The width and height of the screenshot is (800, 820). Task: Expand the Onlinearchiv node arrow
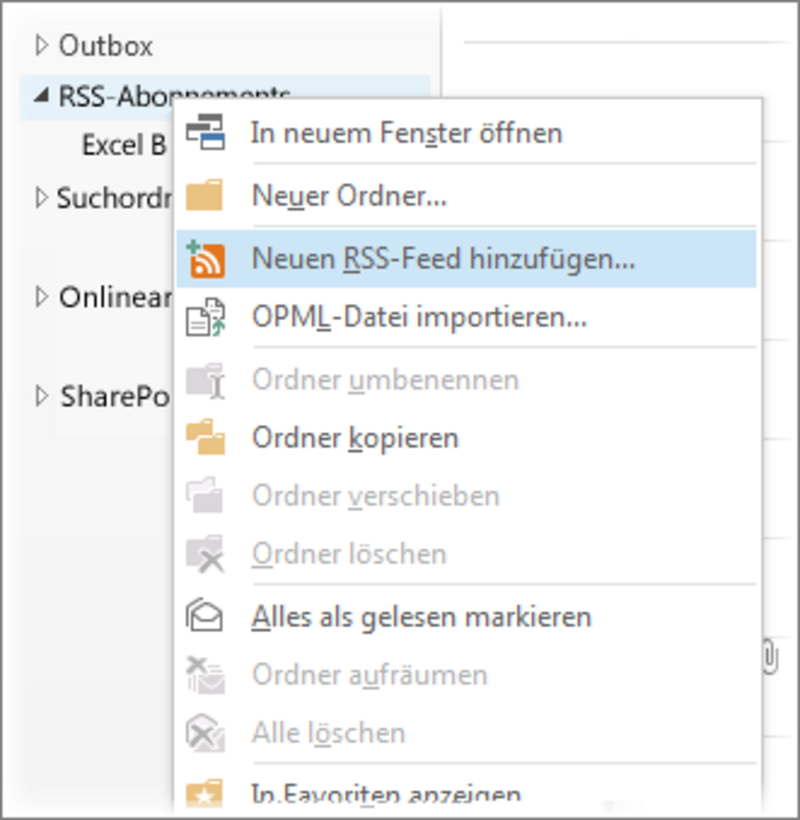(41, 297)
